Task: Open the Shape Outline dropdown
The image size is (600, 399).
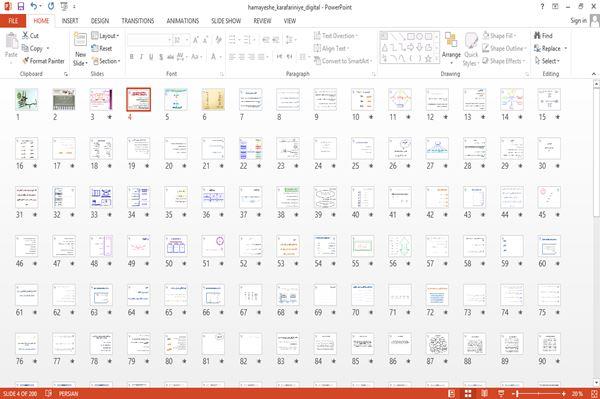Action: pos(505,48)
